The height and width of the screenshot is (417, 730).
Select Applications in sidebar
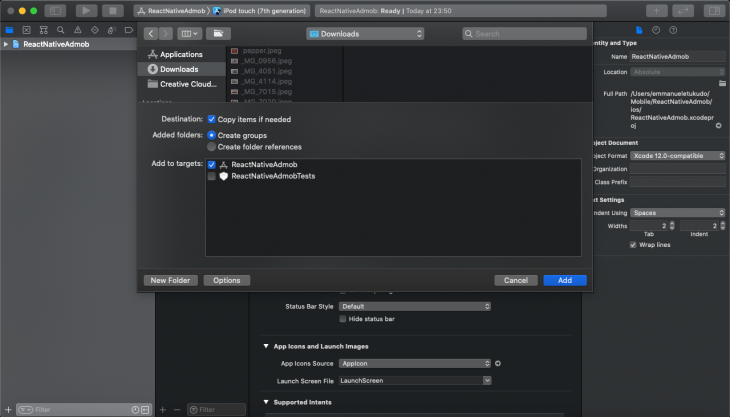(x=182, y=54)
